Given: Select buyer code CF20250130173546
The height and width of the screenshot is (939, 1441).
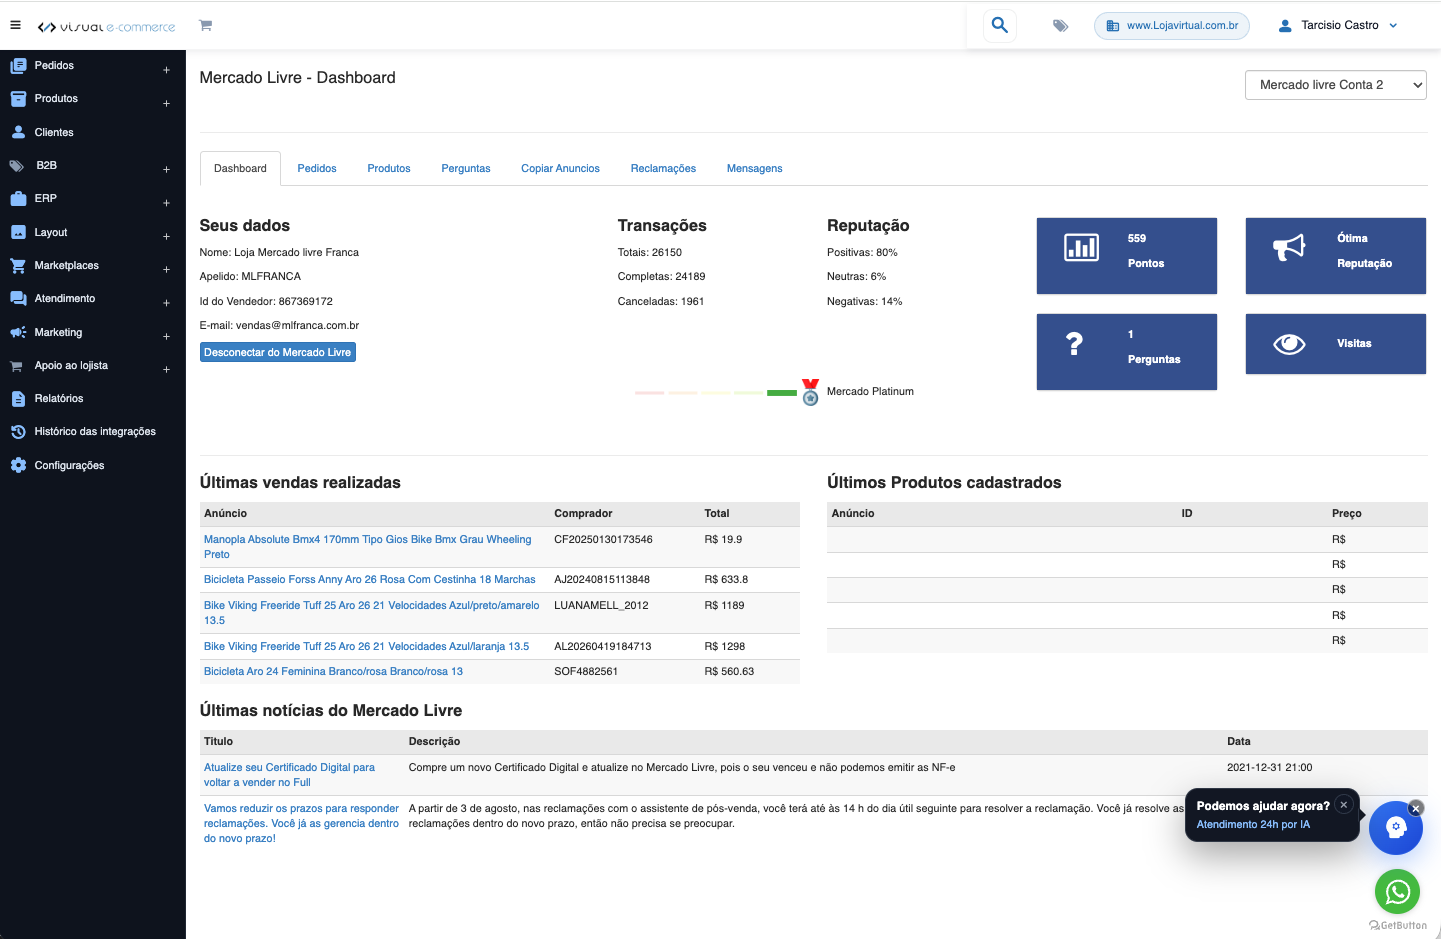Looking at the screenshot, I should click(604, 540).
